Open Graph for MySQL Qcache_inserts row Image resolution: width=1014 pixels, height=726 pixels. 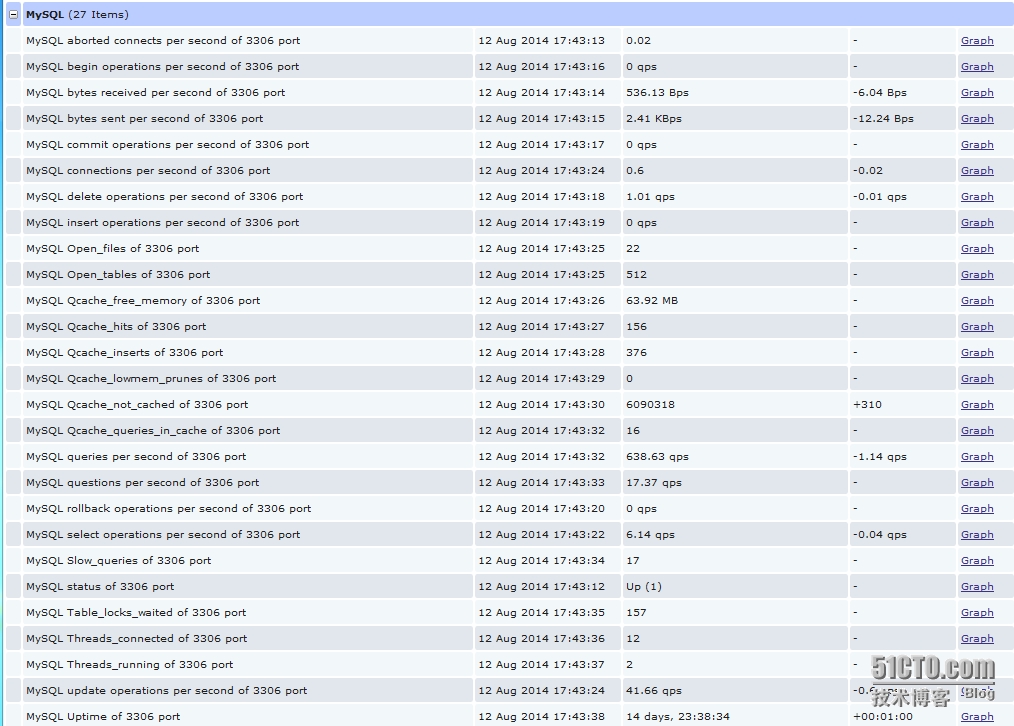click(x=976, y=352)
